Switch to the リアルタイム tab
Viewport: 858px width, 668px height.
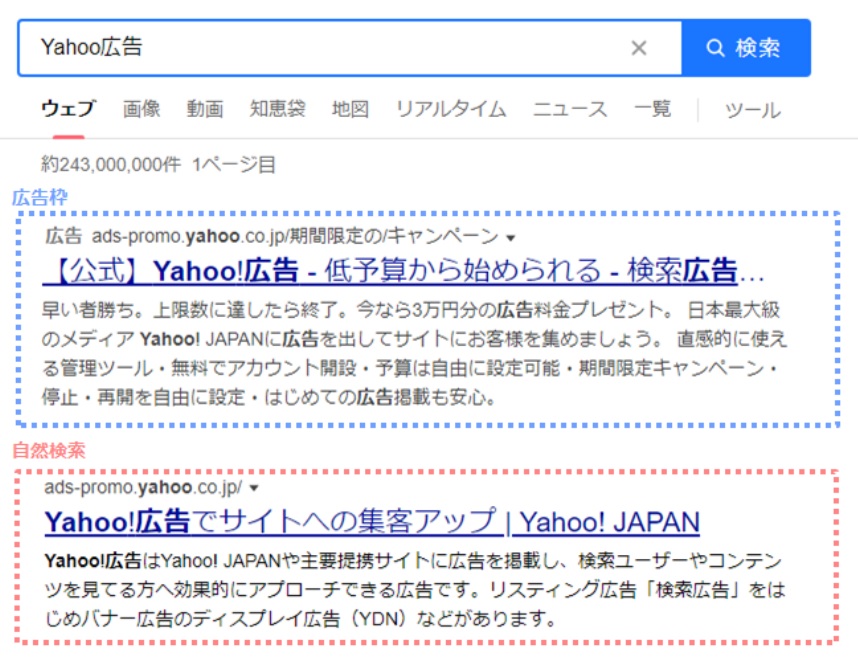451,109
